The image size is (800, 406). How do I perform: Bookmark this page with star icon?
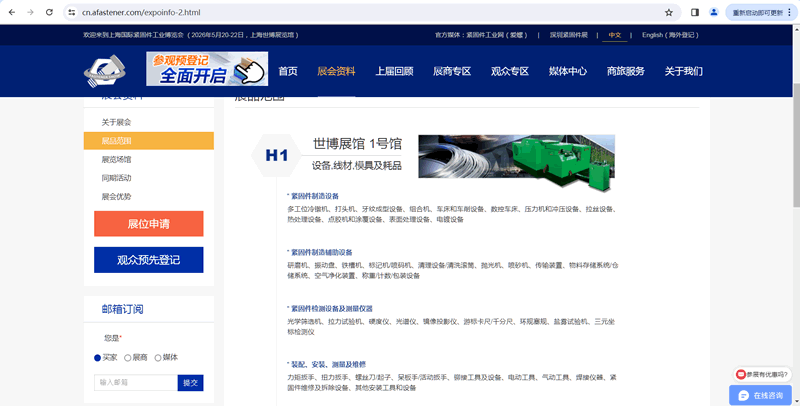(x=668, y=12)
